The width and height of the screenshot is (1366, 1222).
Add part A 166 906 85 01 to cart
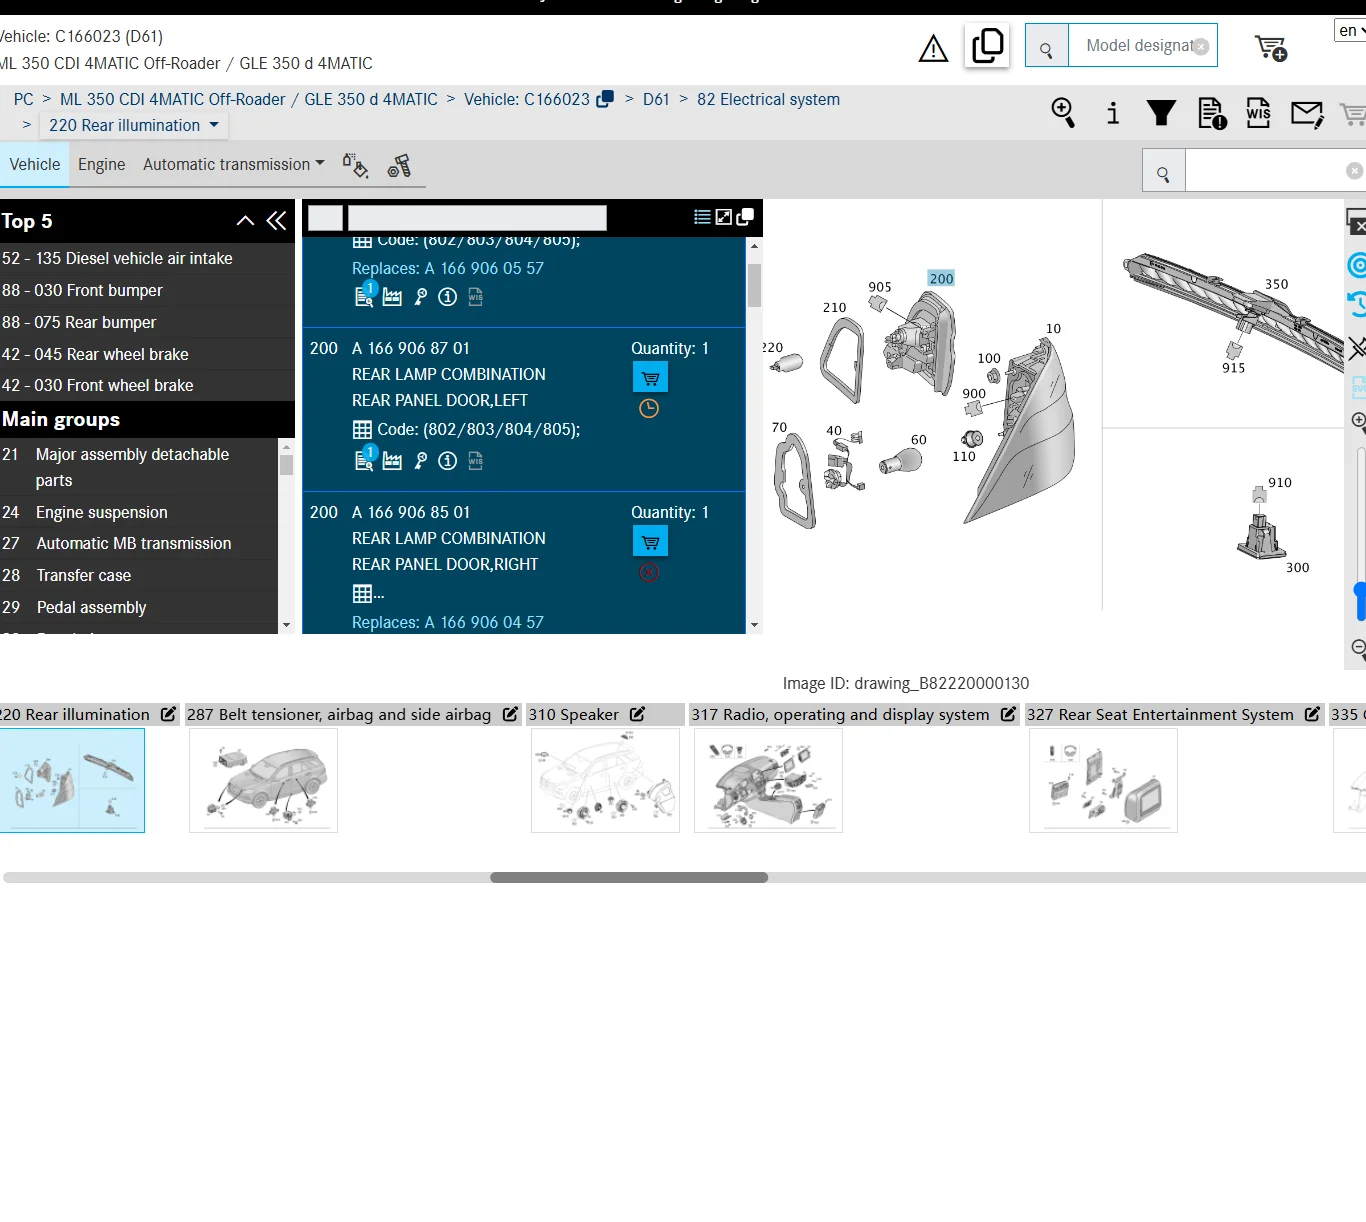(650, 541)
